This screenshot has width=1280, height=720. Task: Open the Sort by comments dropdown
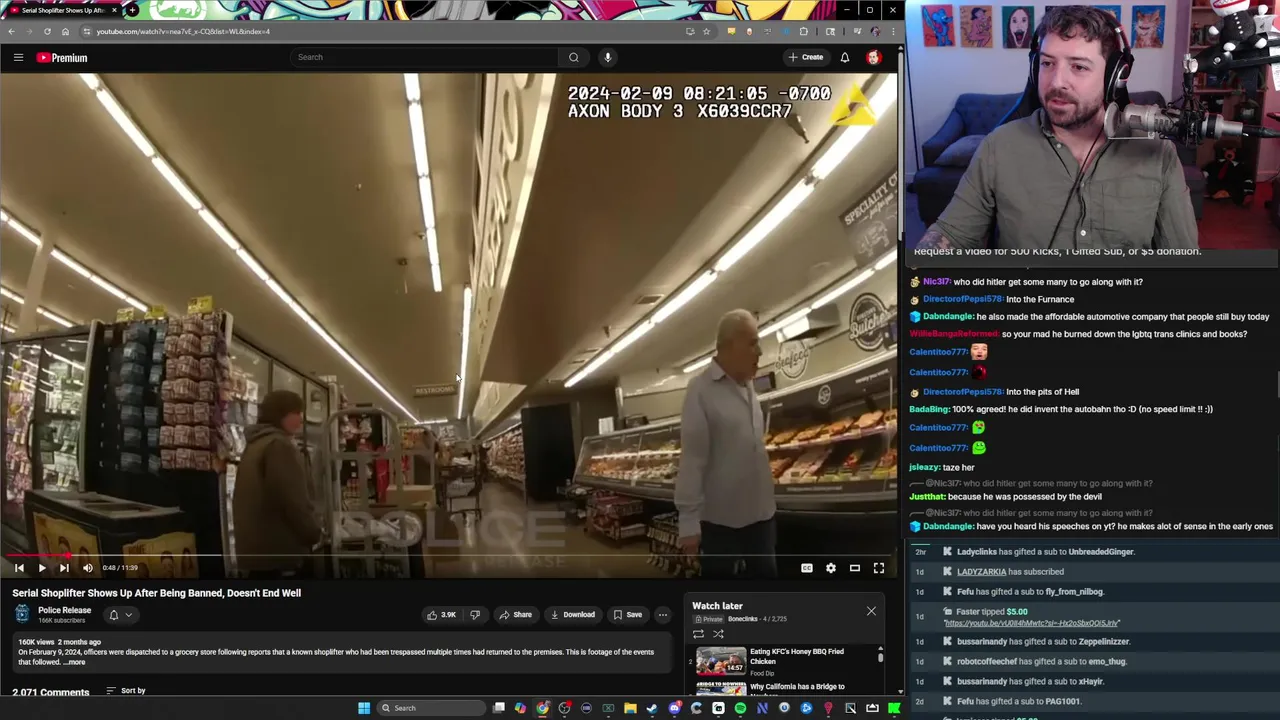[x=126, y=691]
